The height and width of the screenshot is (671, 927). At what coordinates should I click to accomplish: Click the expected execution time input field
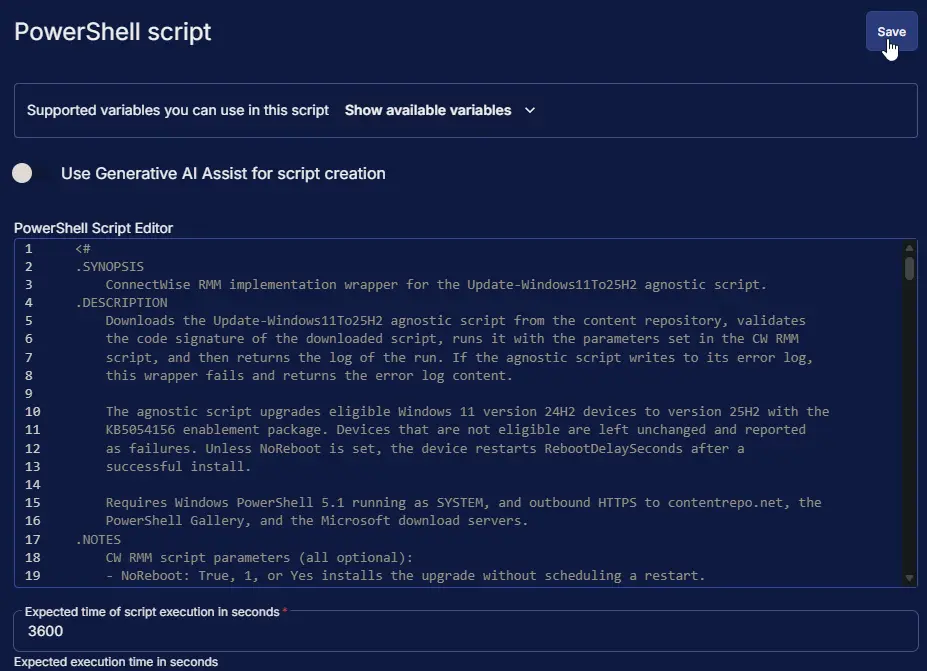pyautogui.click(x=465, y=631)
